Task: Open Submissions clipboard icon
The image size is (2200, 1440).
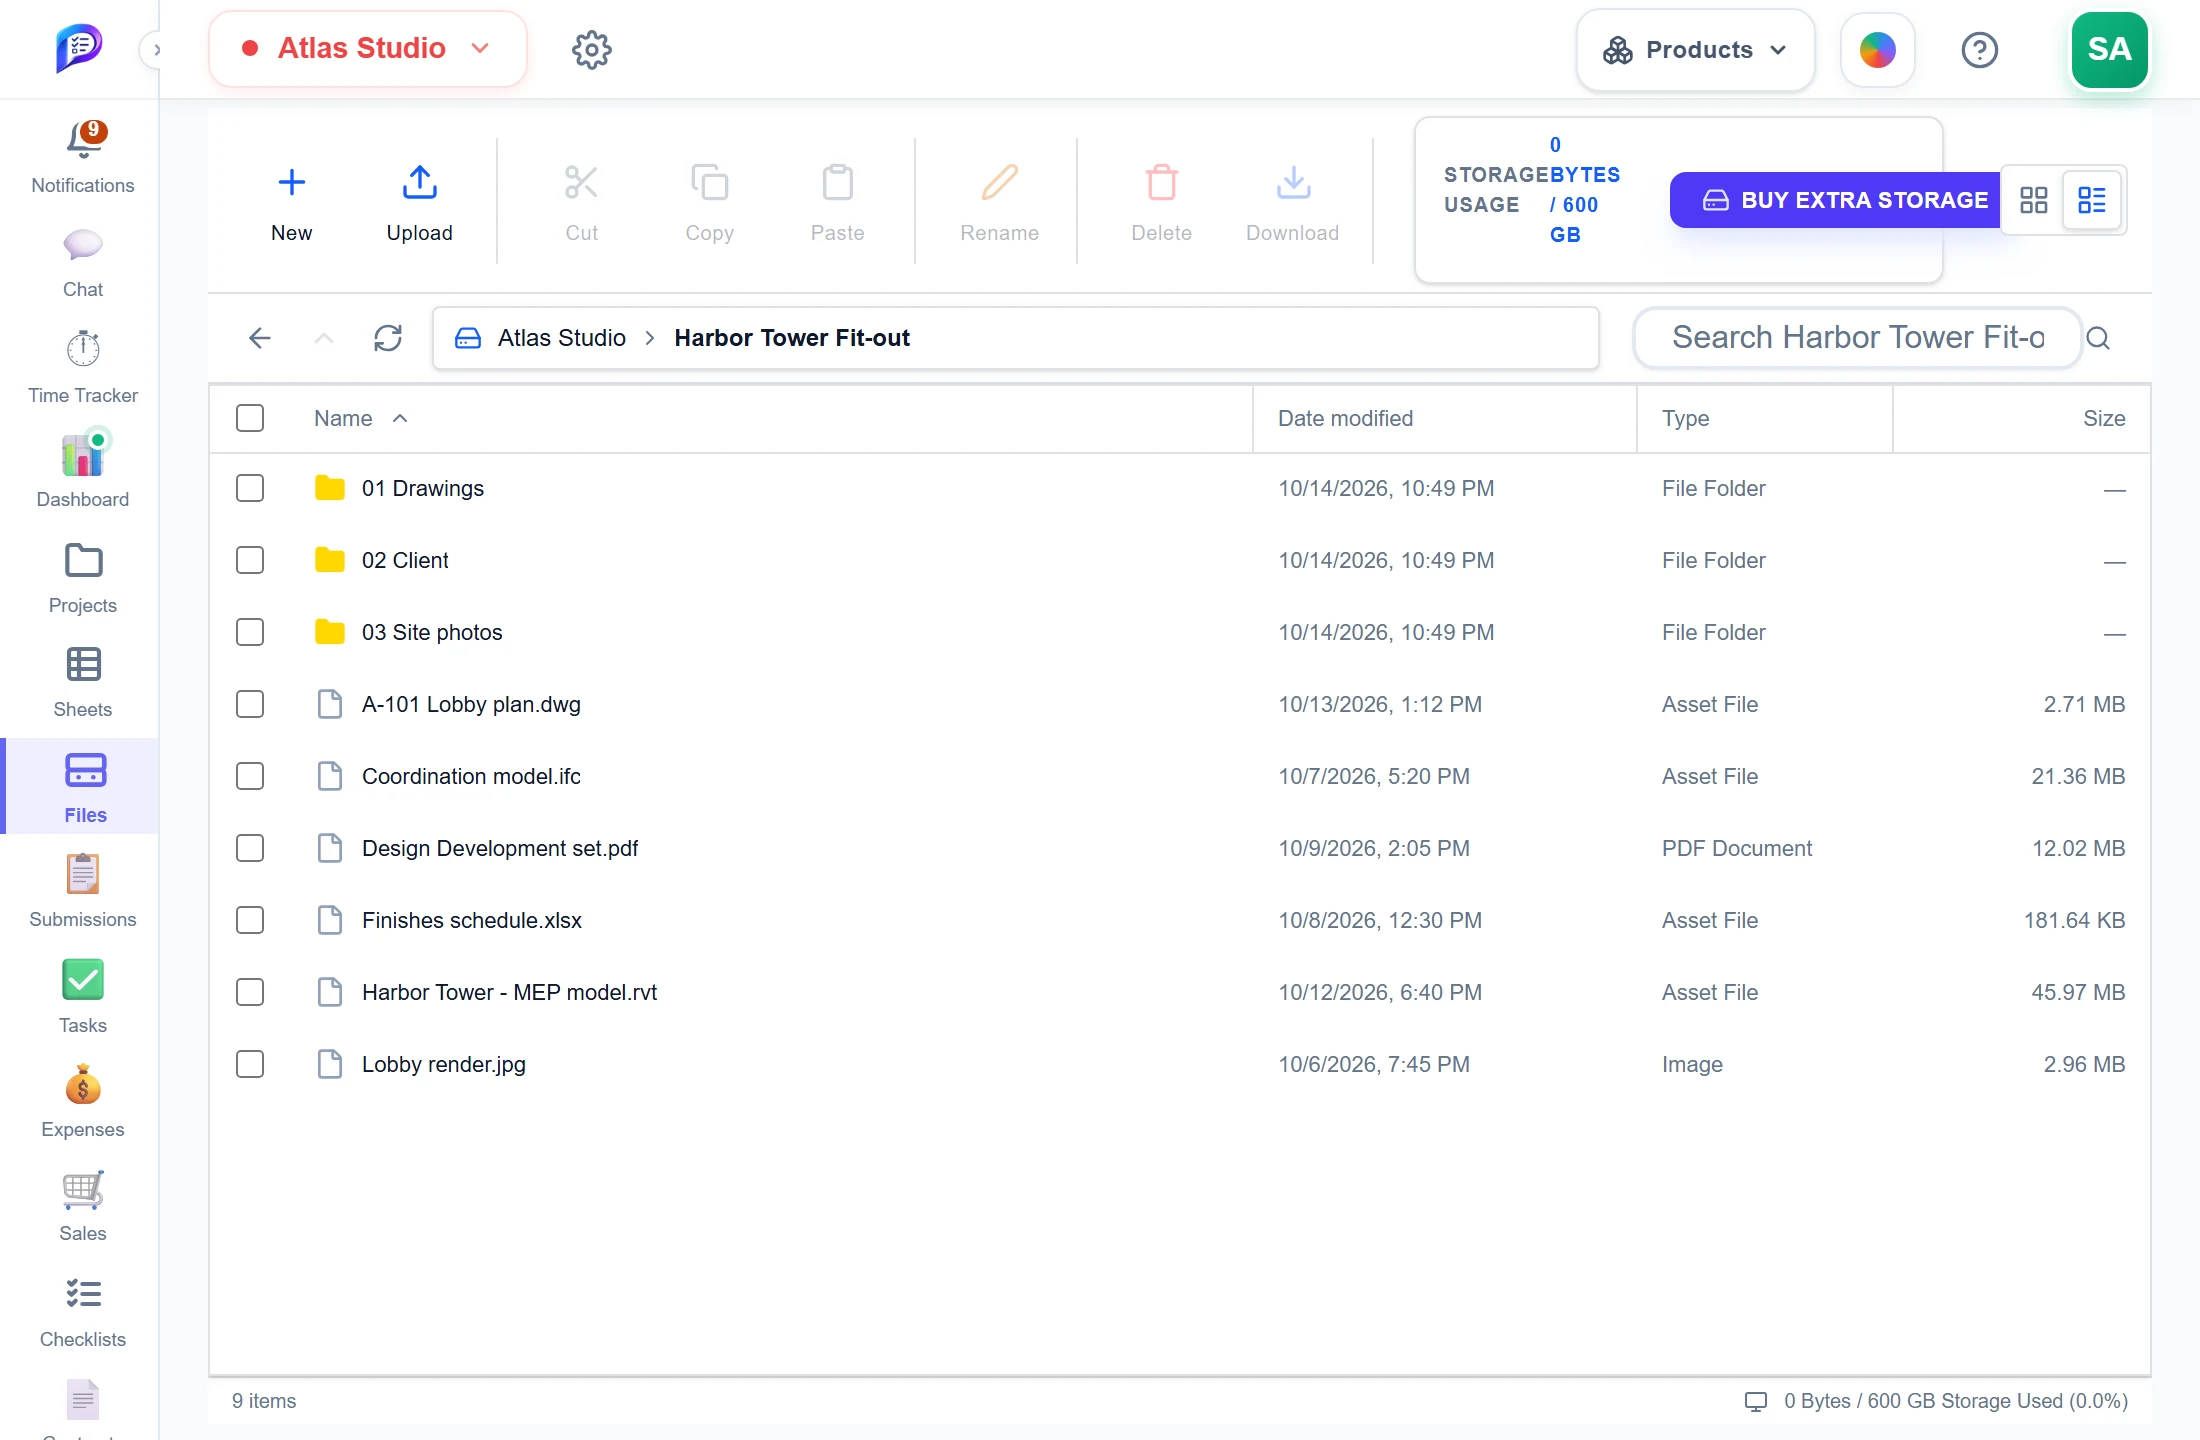Action: pos(83,875)
